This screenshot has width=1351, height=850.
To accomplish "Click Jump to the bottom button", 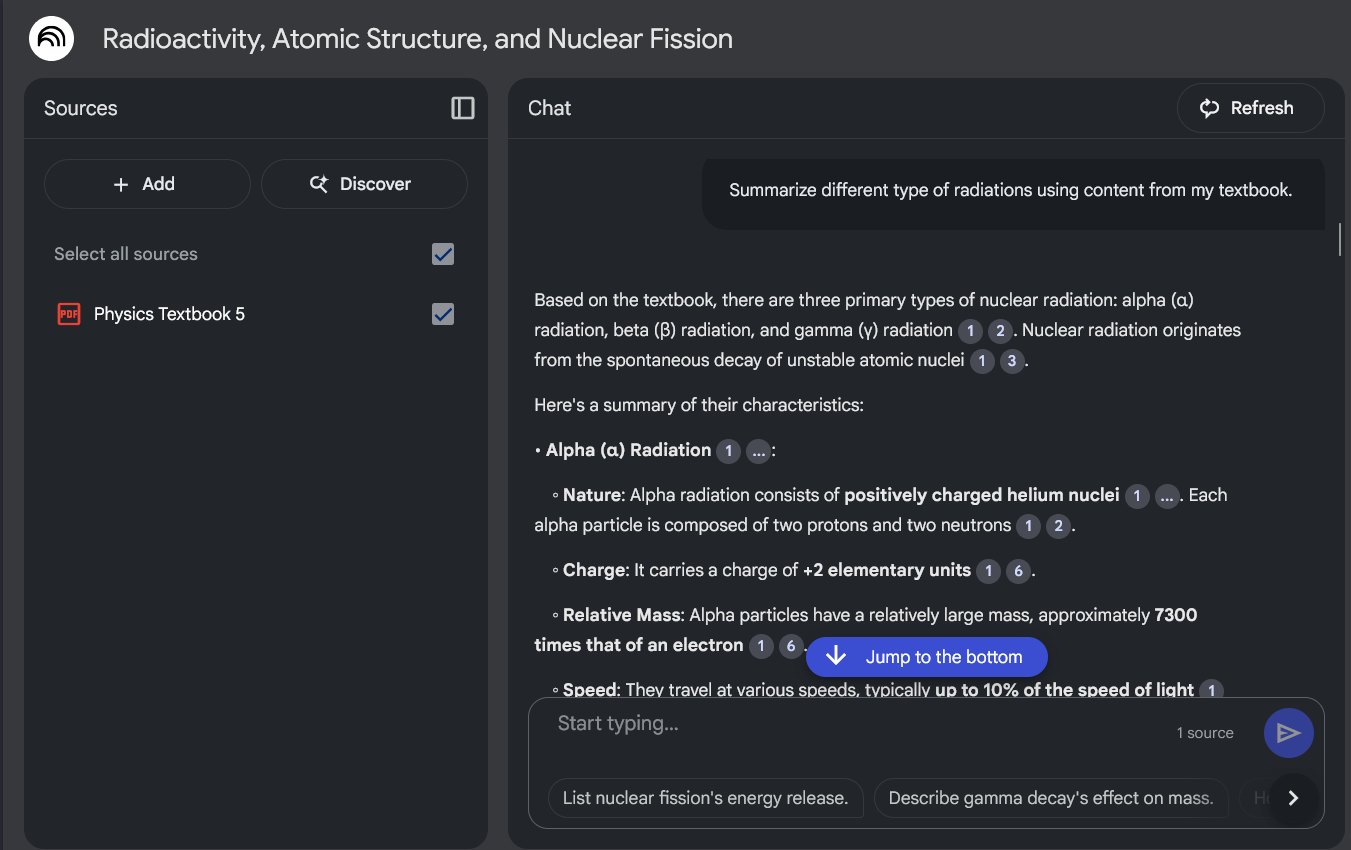I will (x=927, y=657).
